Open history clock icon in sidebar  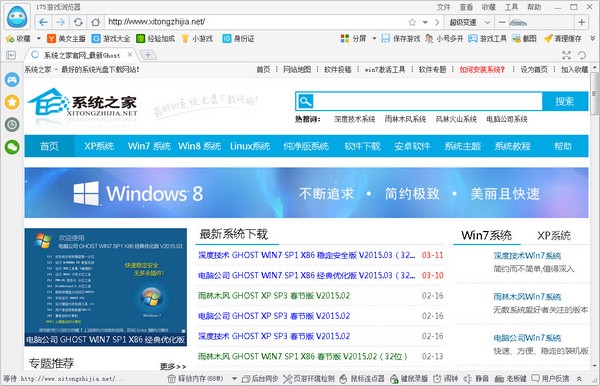pyautogui.click(x=12, y=124)
